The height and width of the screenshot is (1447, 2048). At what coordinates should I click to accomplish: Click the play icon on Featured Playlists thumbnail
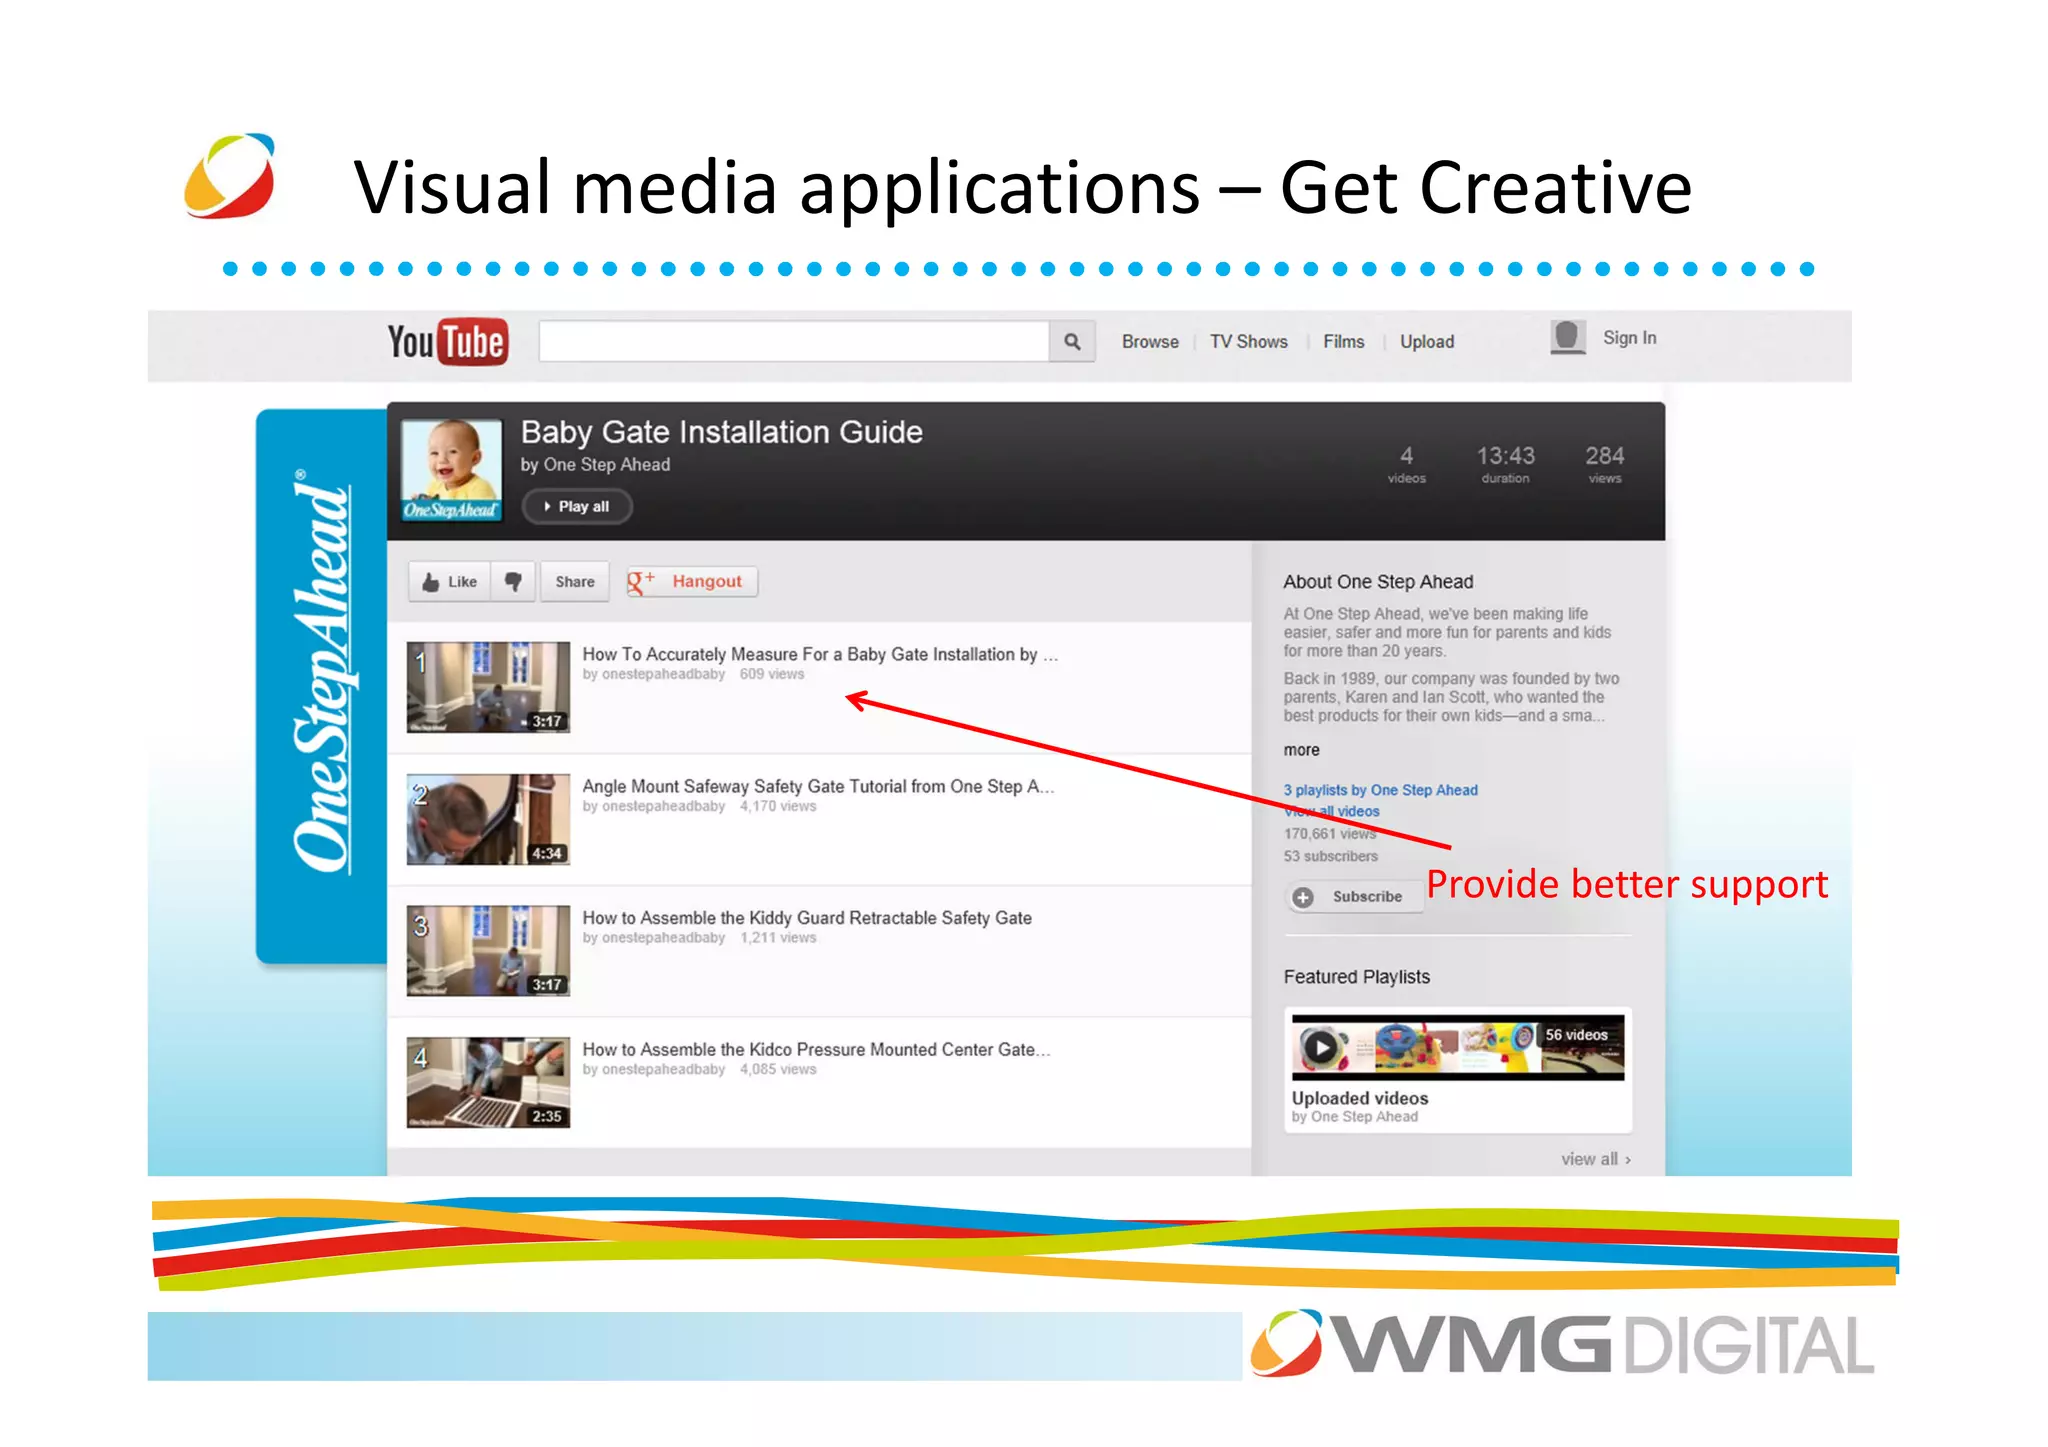[1320, 1047]
